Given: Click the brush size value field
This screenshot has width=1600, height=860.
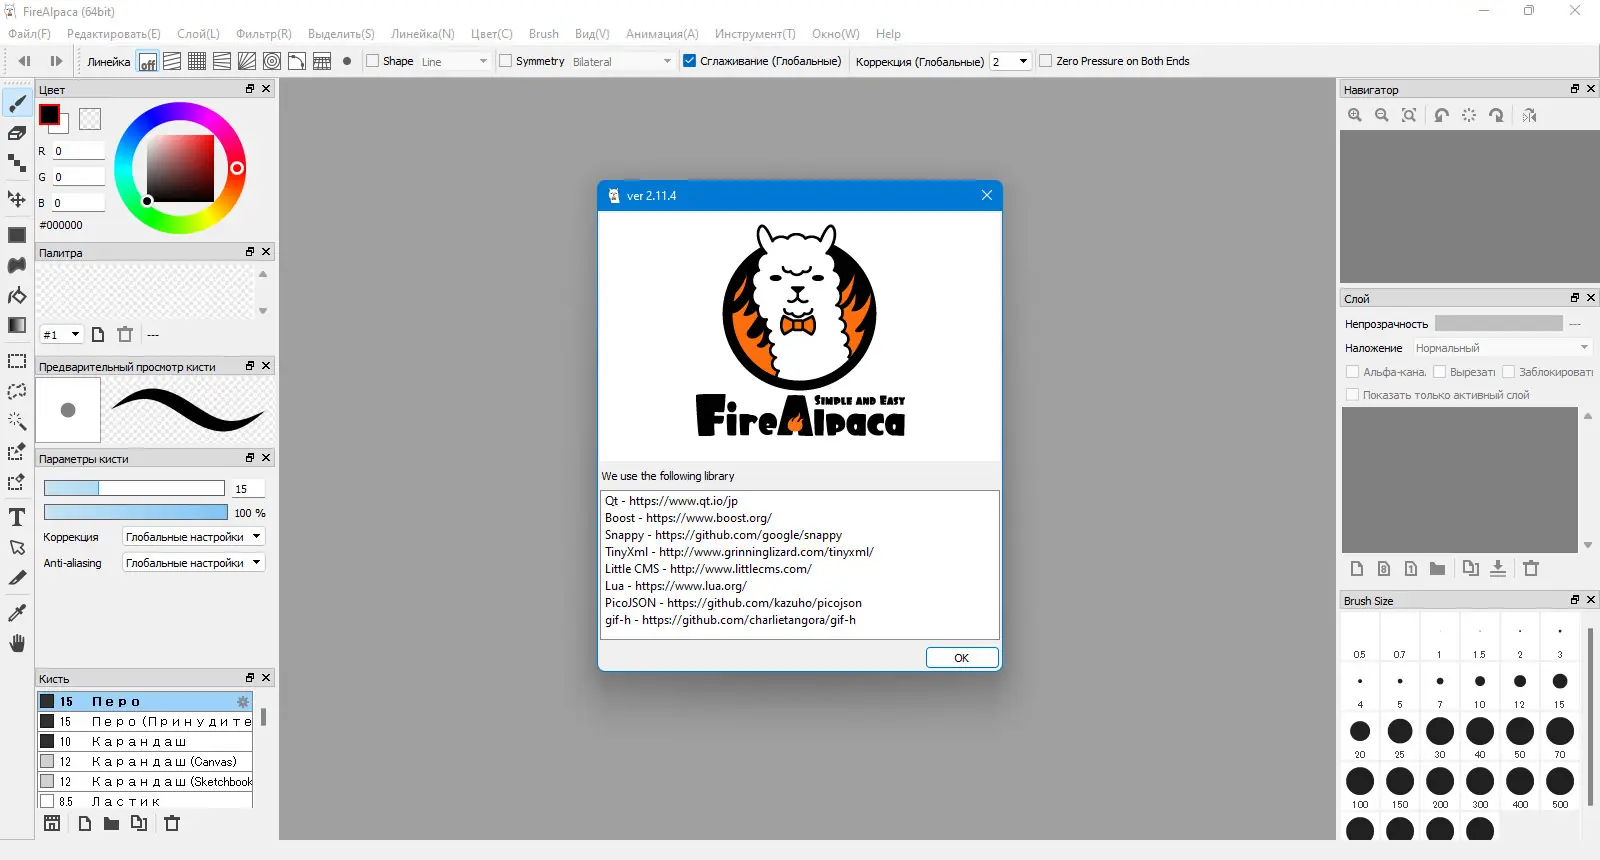Looking at the screenshot, I should coord(248,488).
